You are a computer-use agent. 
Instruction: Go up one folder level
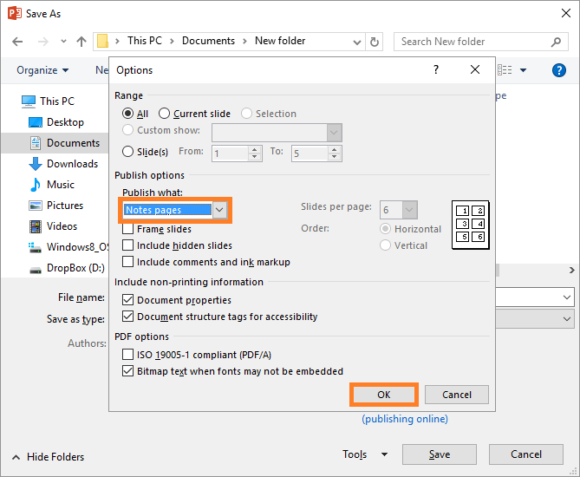tap(81, 41)
